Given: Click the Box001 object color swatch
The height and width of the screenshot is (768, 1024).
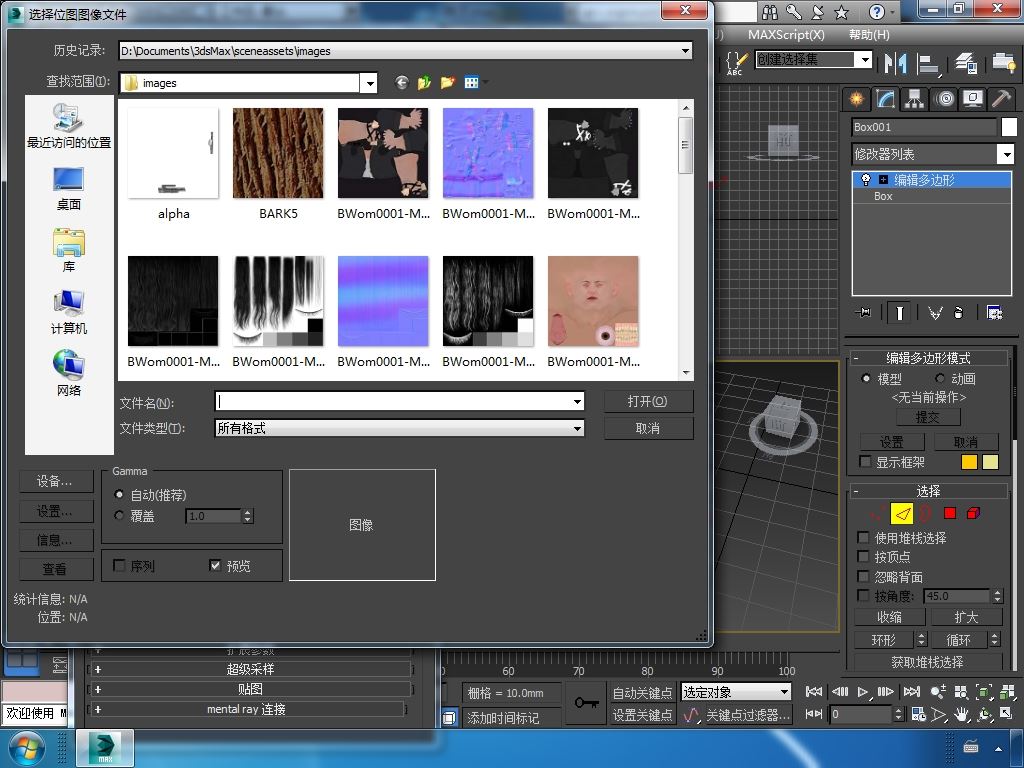Looking at the screenshot, I should 1010,127.
